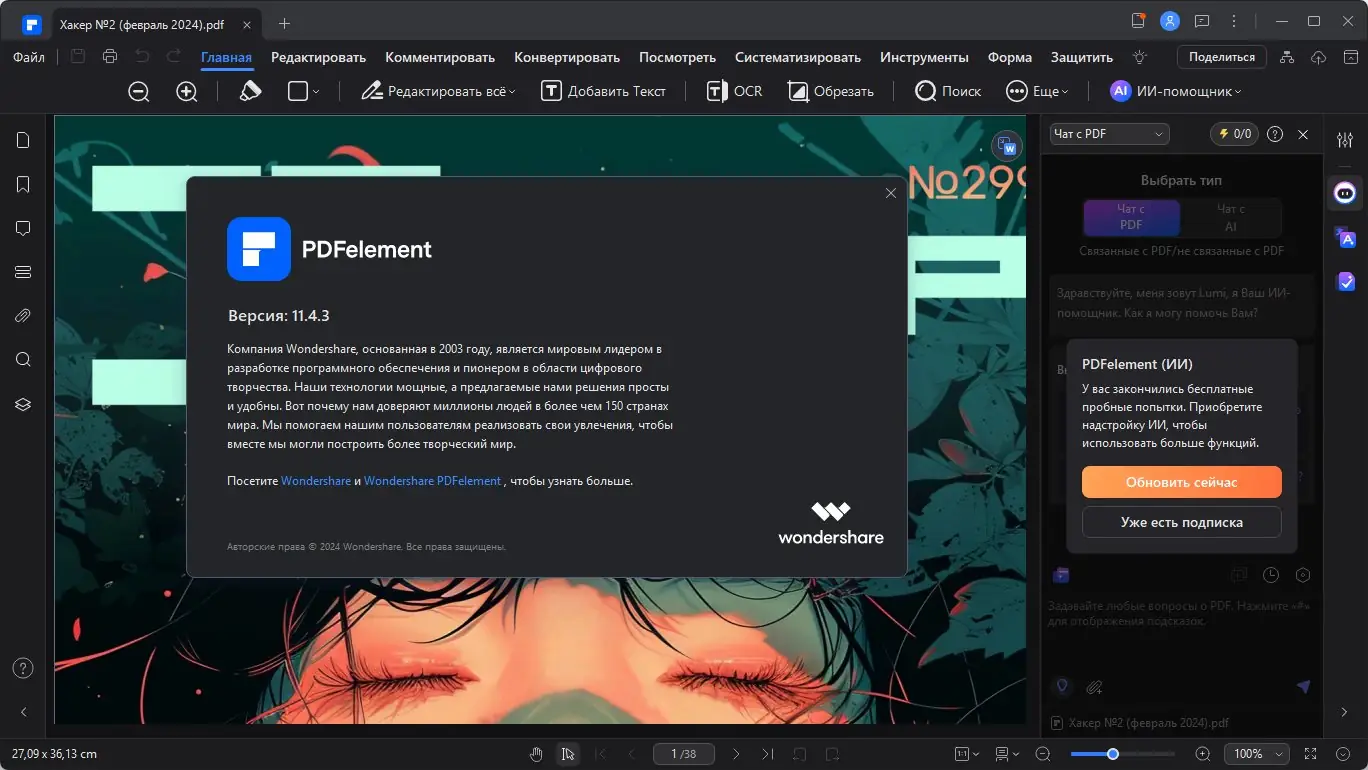This screenshot has width=1368, height=770.
Task: Open the shape tool dropdown arrow
Action: pos(316,91)
